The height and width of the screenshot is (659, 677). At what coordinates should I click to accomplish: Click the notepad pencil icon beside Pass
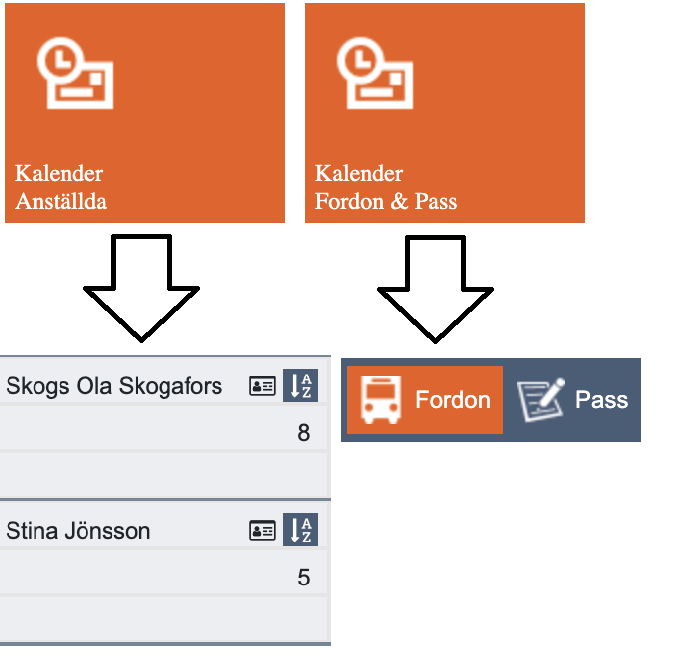(541, 400)
